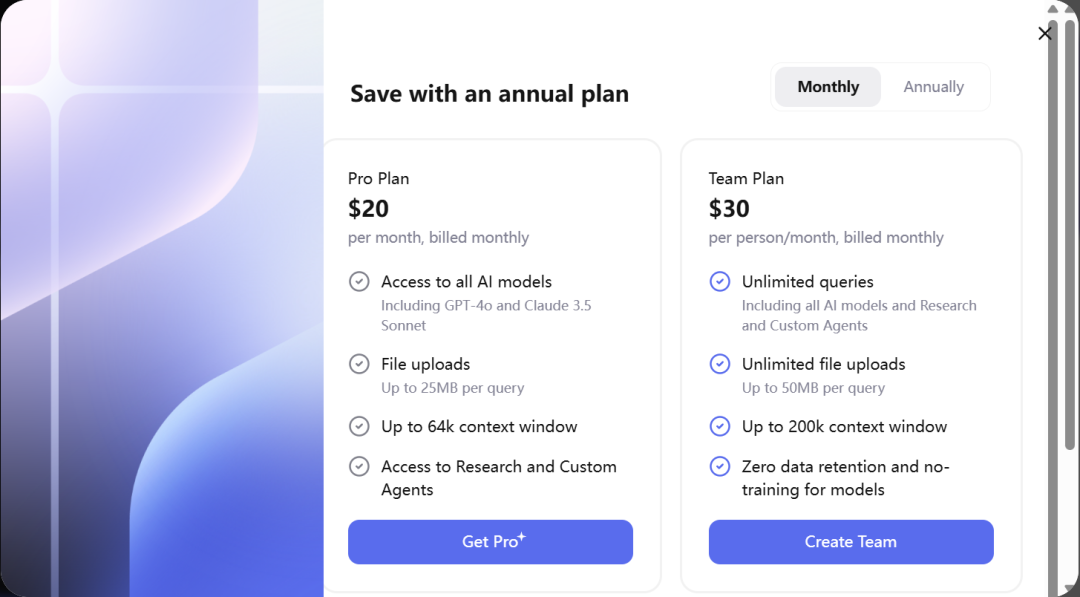
Task: Click the checkmark icon beside Access to all AI models
Action: pyautogui.click(x=359, y=282)
